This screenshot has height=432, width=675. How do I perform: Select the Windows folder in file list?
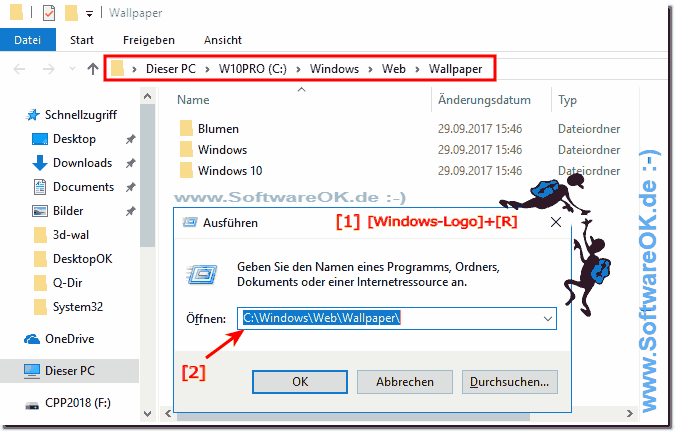click(x=222, y=150)
